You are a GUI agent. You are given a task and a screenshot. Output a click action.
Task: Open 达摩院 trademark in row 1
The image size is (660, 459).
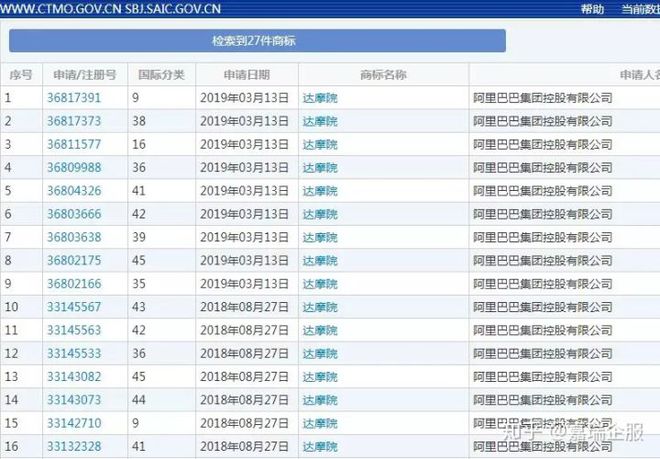320,98
